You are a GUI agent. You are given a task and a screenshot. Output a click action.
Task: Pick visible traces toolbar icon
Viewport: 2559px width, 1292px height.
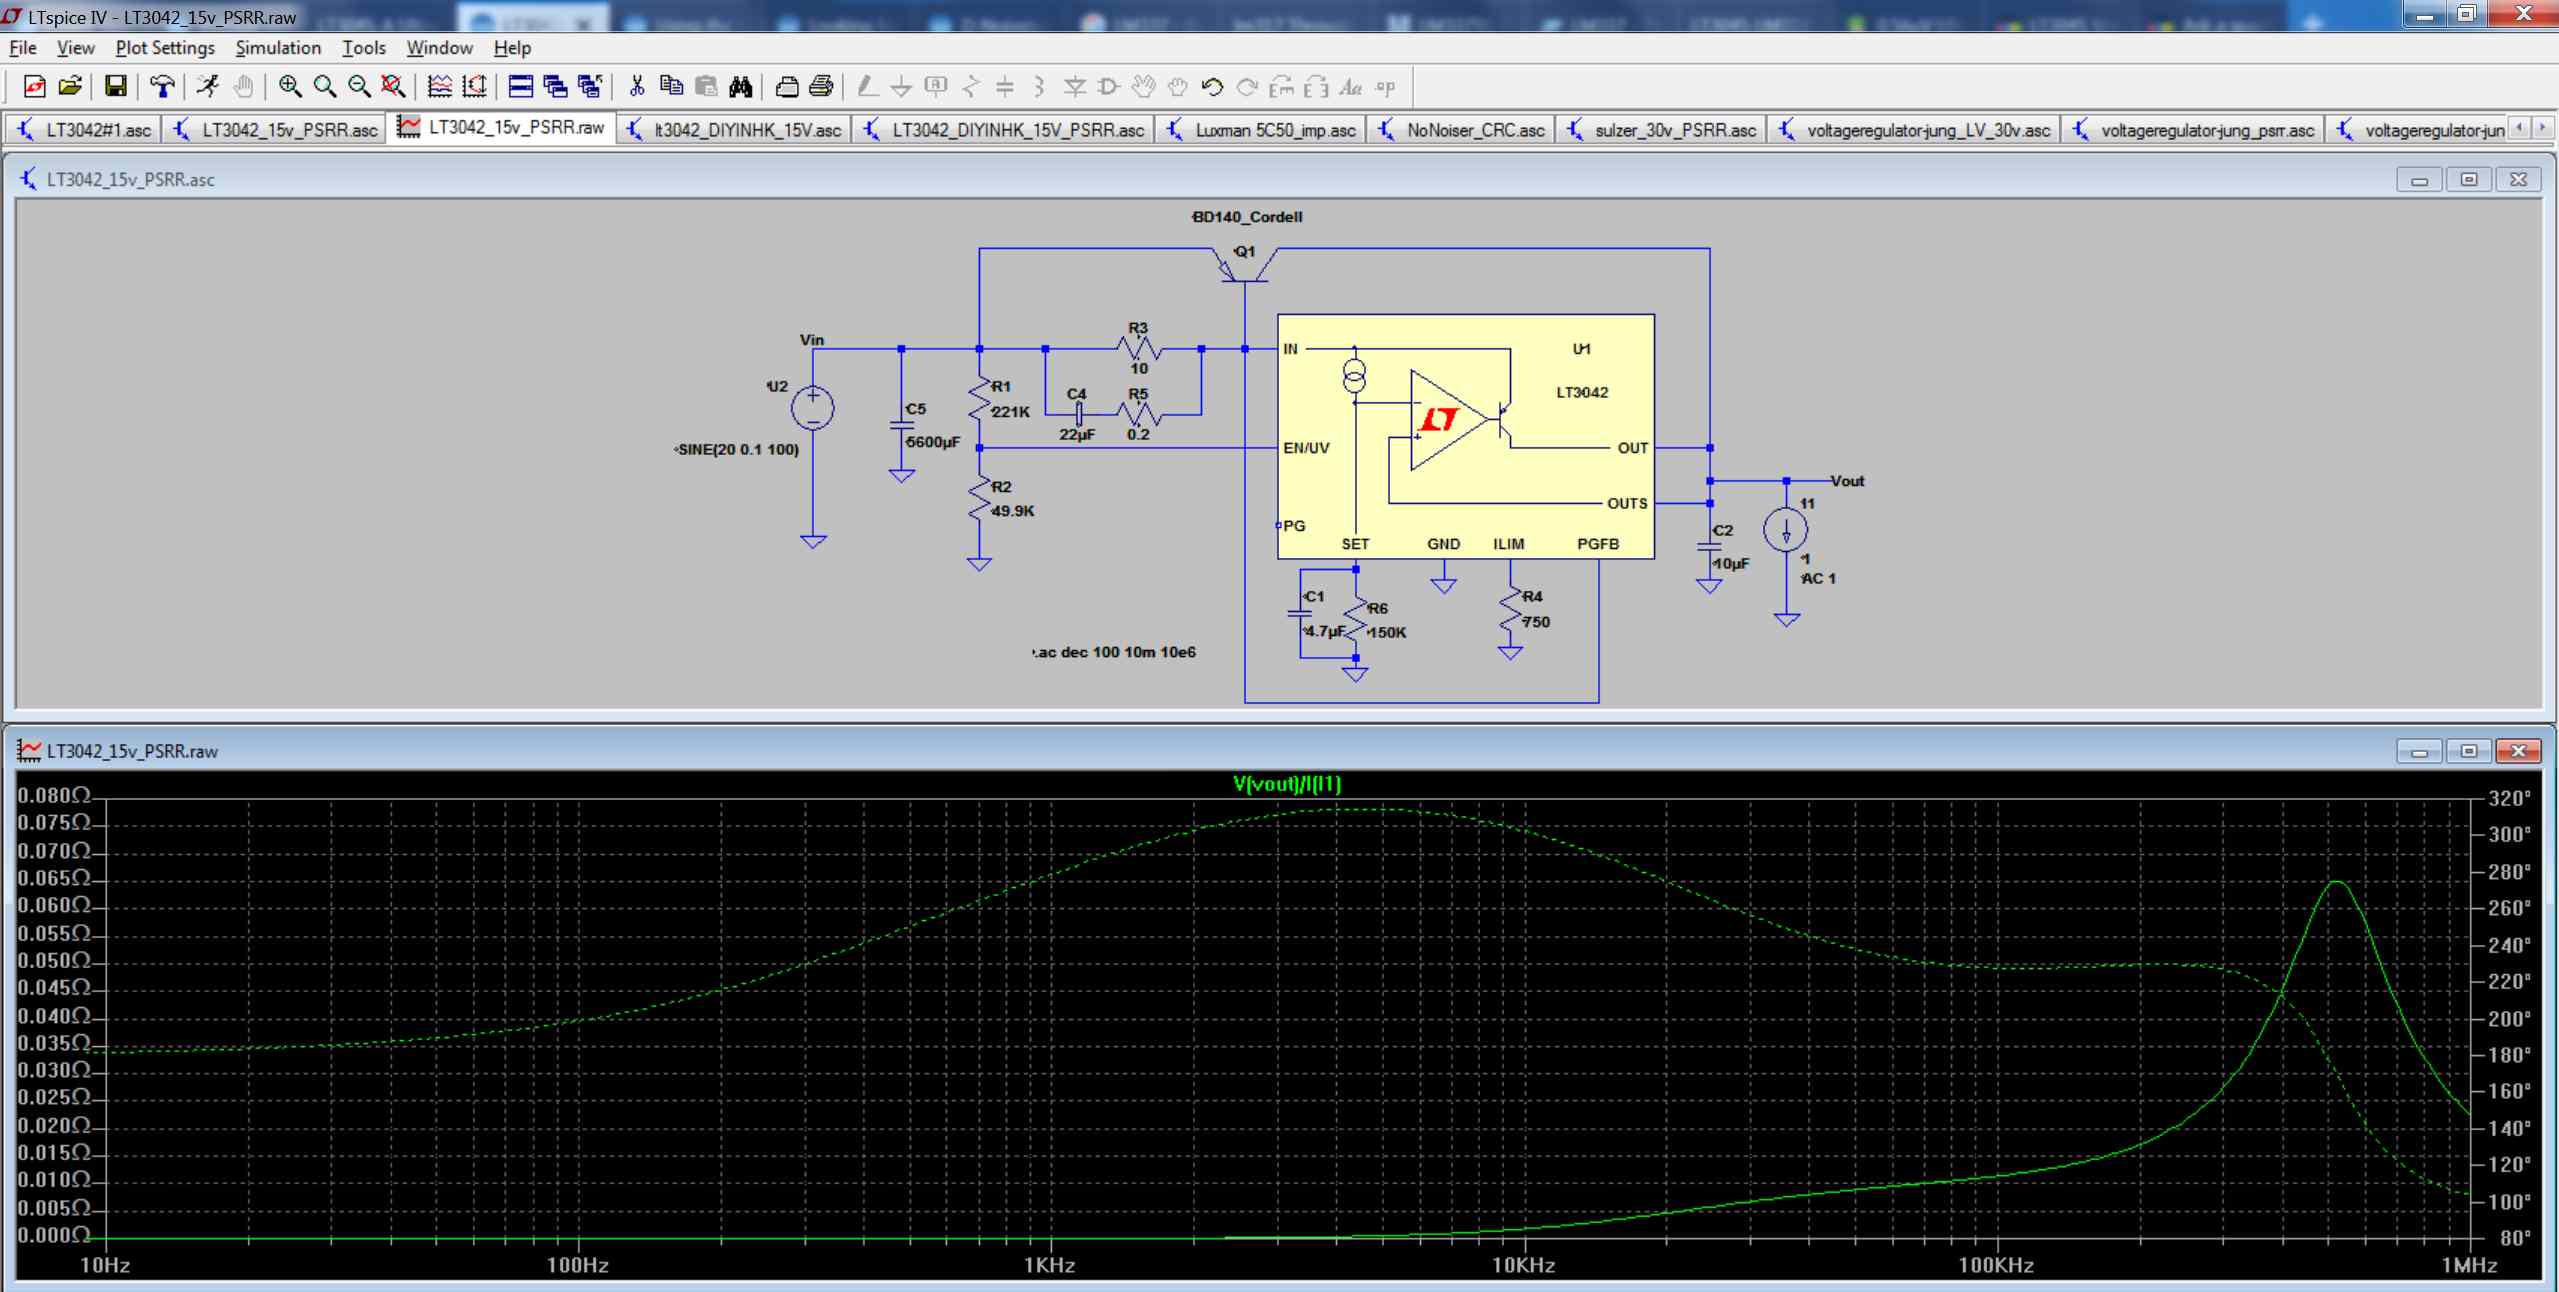coord(440,87)
